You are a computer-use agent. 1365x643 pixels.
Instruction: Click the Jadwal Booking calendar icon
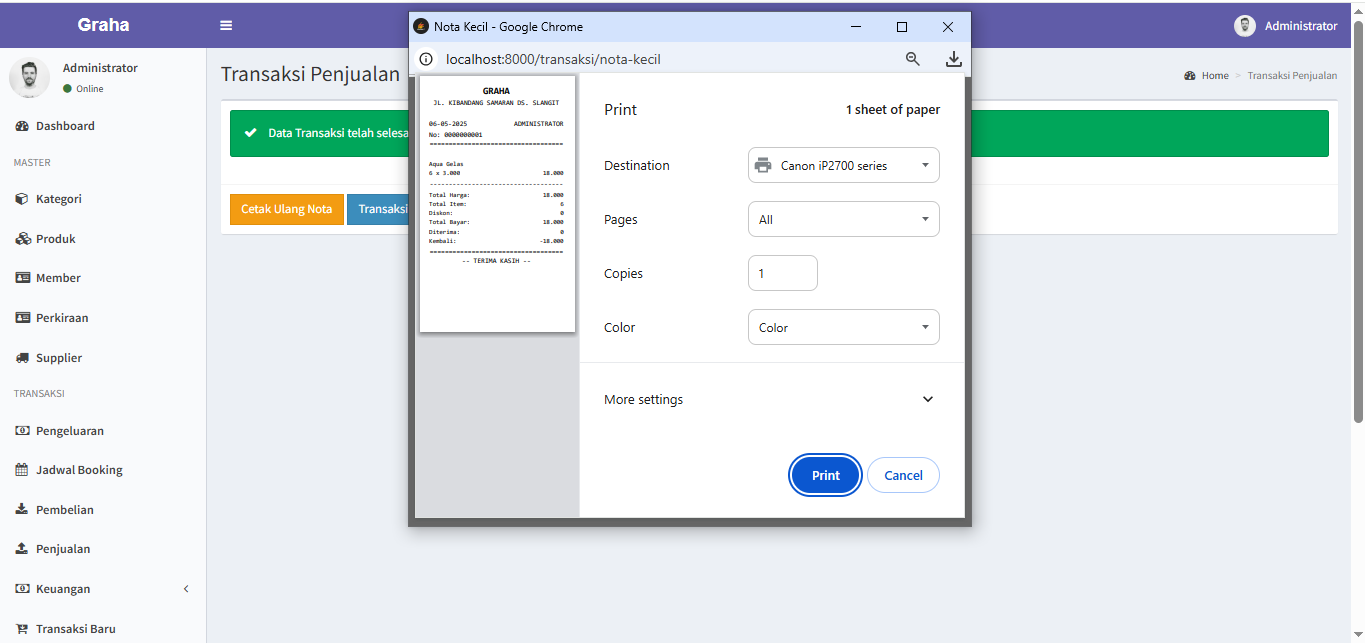point(22,470)
